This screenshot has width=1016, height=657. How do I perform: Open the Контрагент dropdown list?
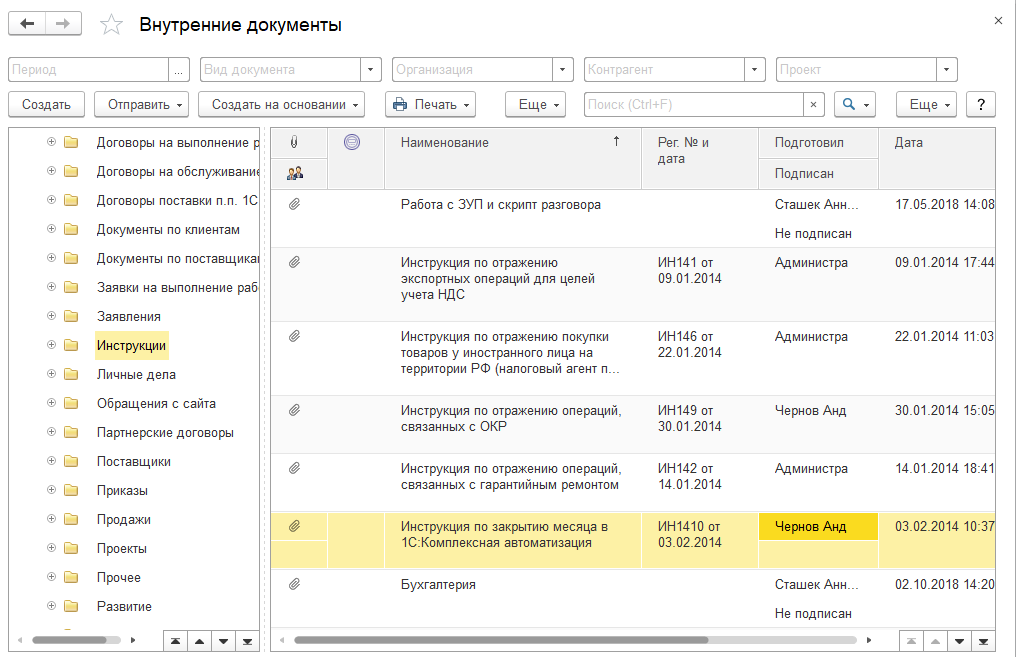pos(756,70)
